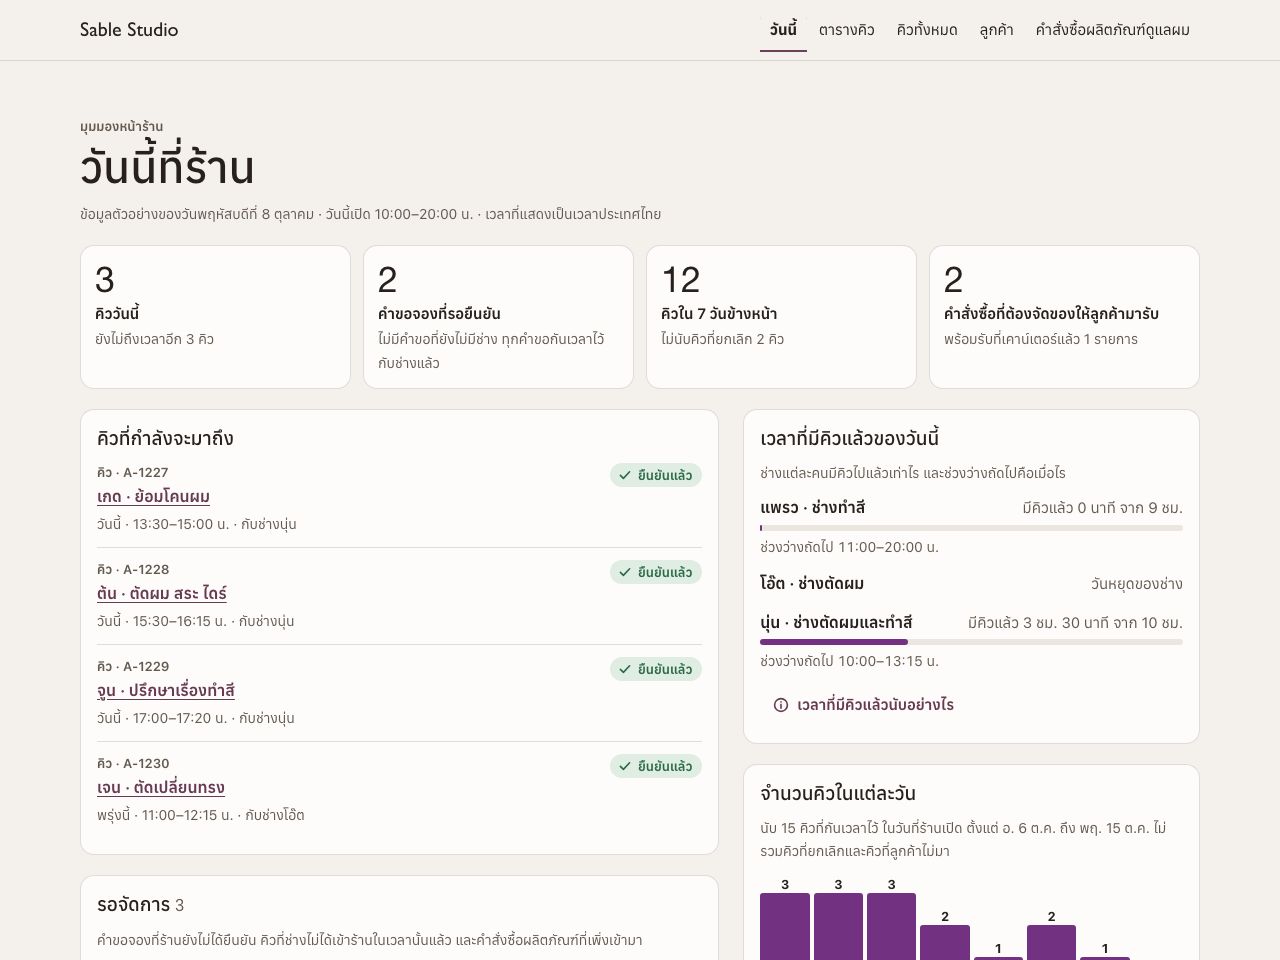This screenshot has height=960, width=1280.
Task: Go to the คิวทั้งหมด tab
Action: point(927,30)
